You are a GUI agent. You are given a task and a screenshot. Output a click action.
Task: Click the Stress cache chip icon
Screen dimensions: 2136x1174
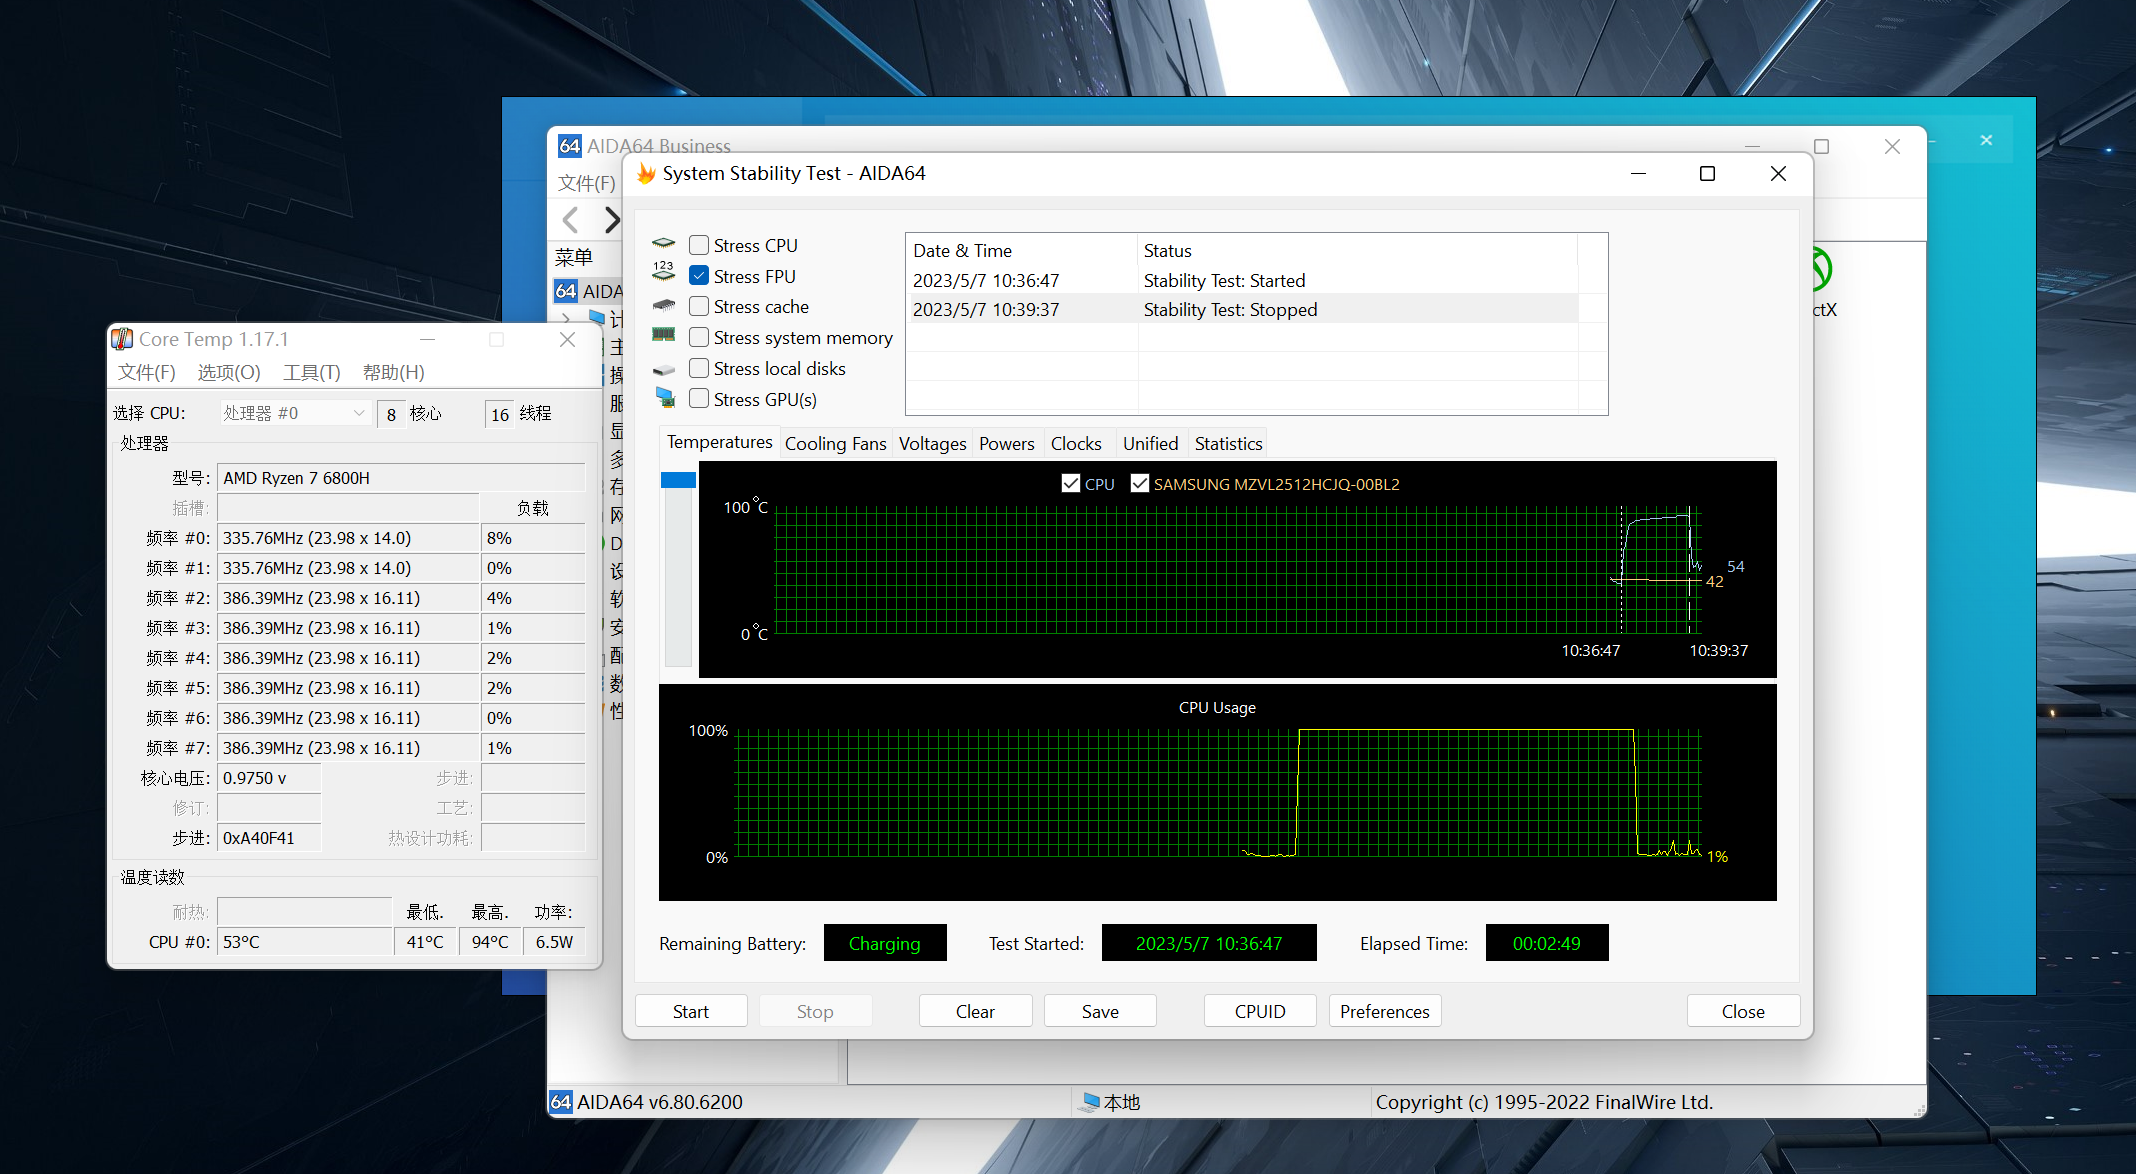[663, 305]
